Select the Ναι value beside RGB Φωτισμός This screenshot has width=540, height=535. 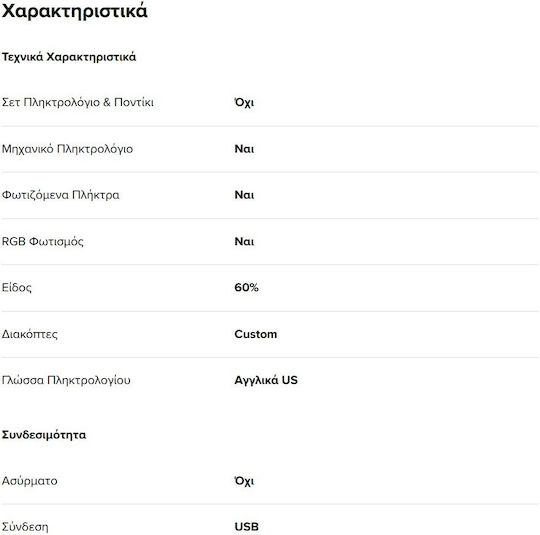pos(244,241)
